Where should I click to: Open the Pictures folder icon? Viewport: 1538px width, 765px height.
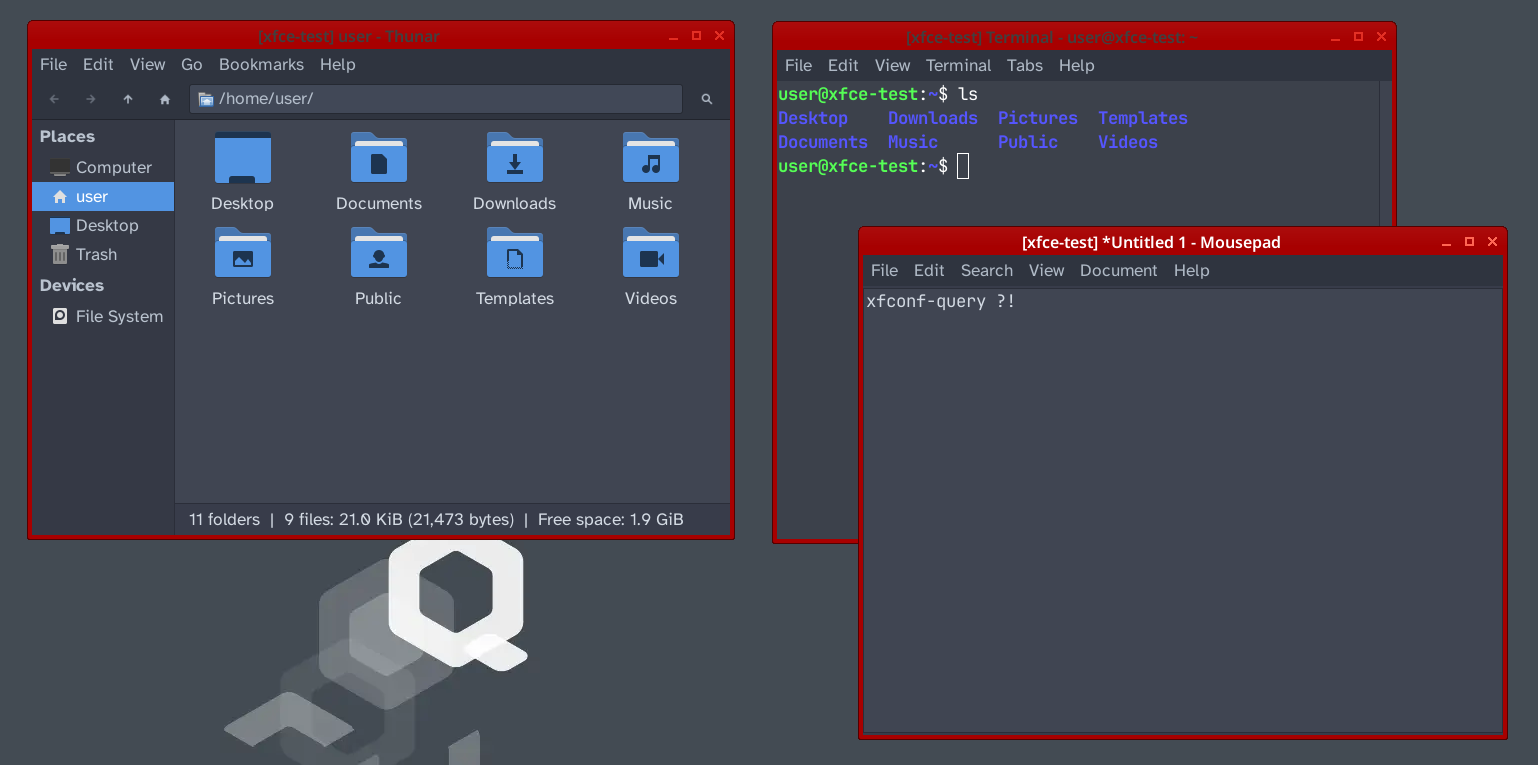243,254
